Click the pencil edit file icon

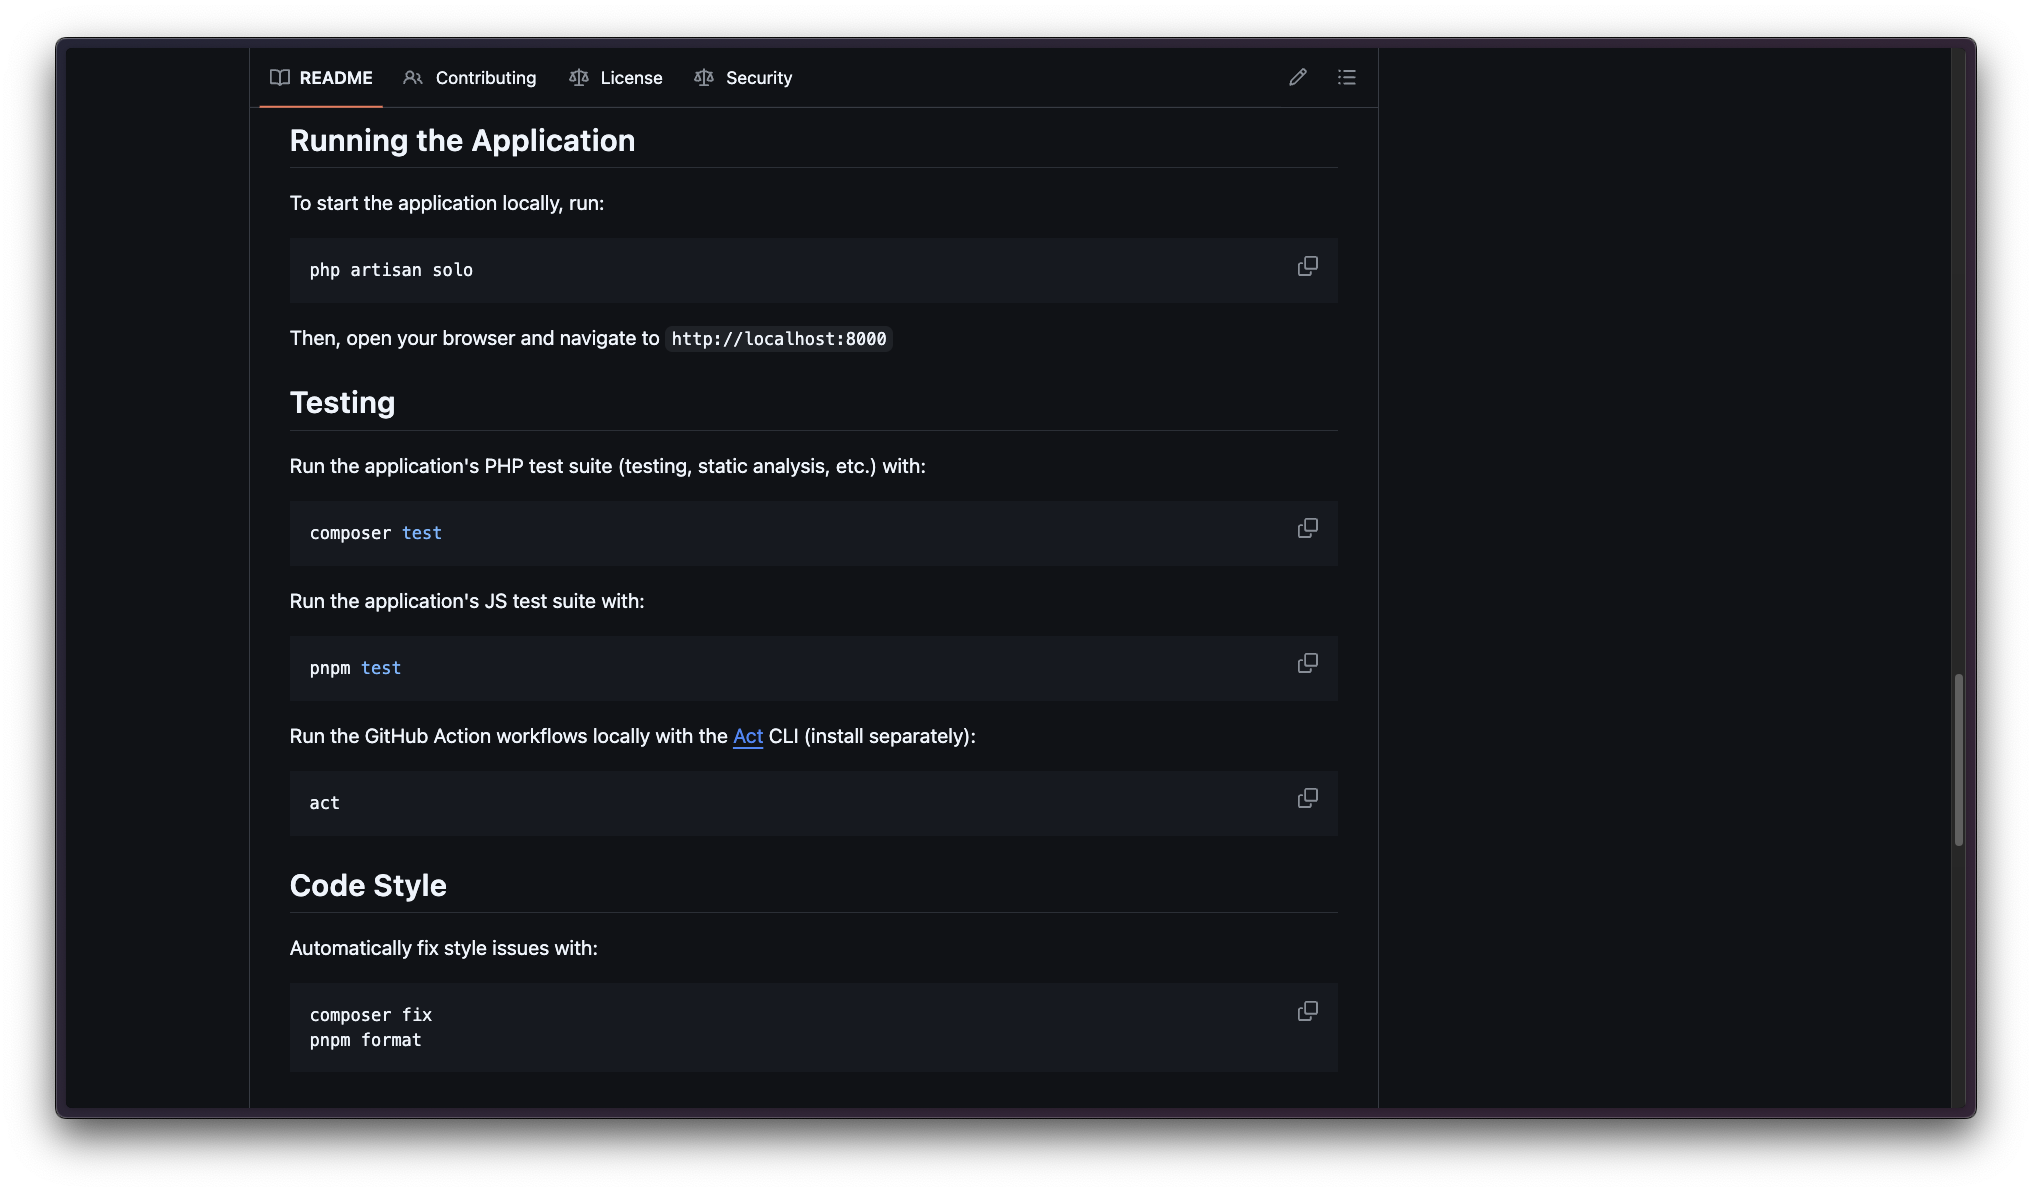point(1298,77)
